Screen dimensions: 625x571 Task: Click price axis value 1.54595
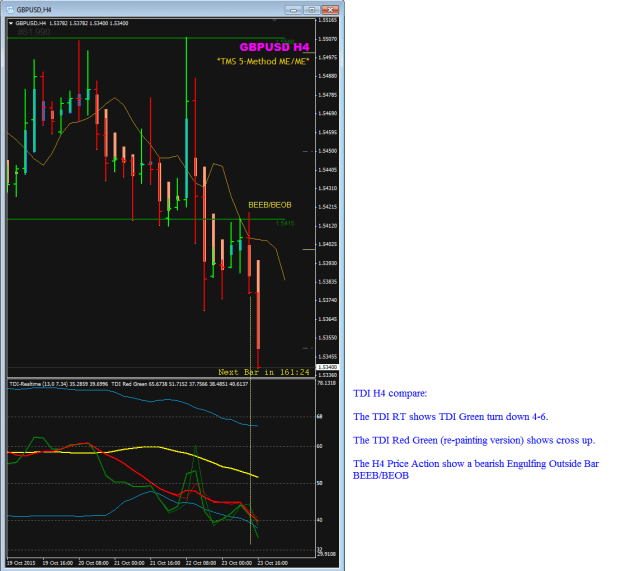328,132
